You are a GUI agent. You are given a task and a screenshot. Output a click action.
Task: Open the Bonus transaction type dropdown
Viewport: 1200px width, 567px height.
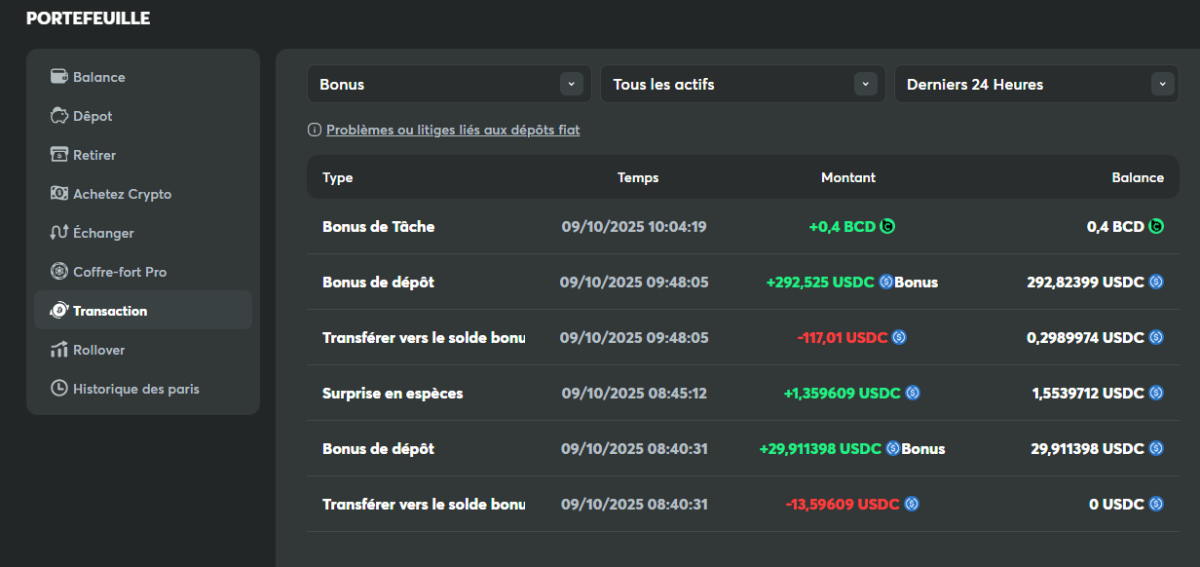[446, 84]
